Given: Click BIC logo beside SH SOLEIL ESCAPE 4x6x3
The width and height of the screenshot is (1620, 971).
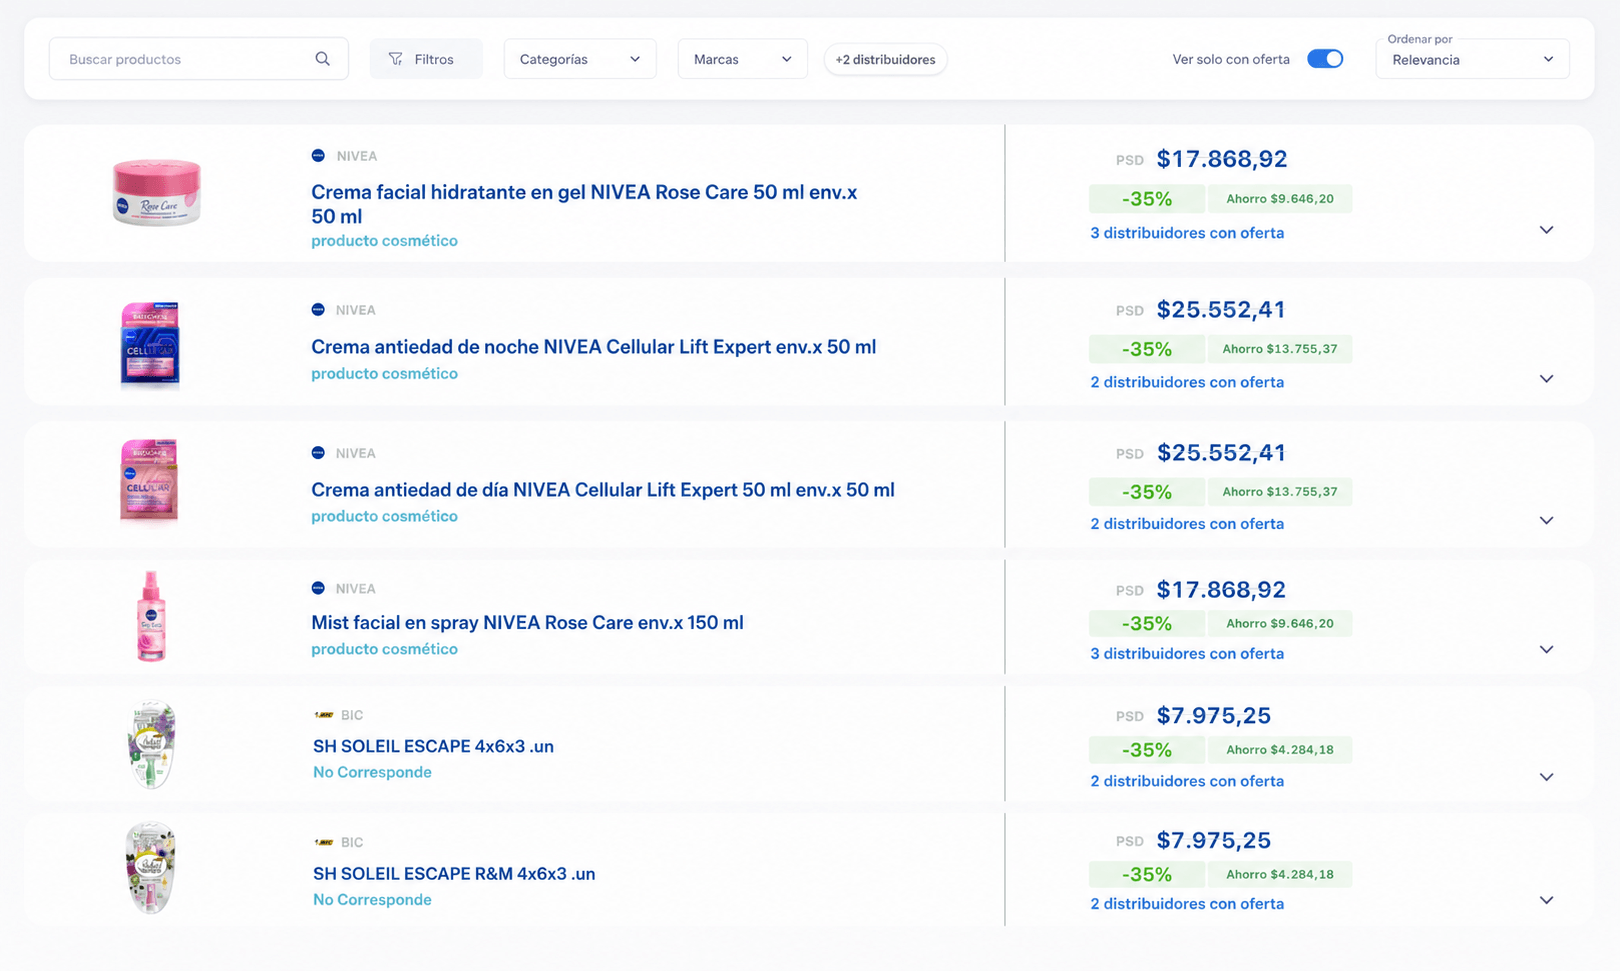Looking at the screenshot, I should click(x=324, y=715).
